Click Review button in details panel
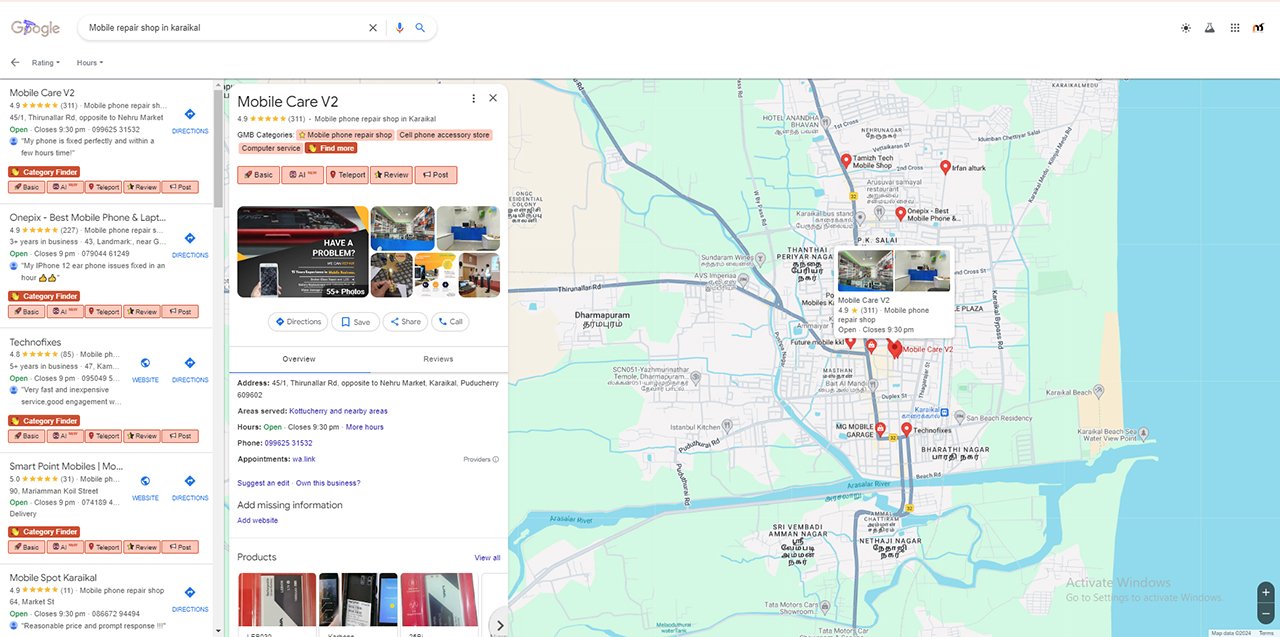The width and height of the screenshot is (1280, 637). coord(391,175)
